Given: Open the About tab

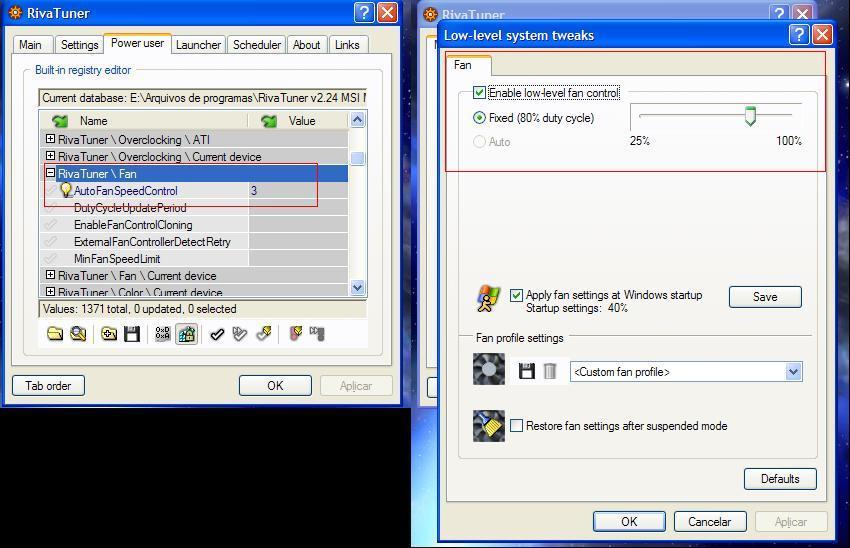Looking at the screenshot, I should (x=306, y=44).
